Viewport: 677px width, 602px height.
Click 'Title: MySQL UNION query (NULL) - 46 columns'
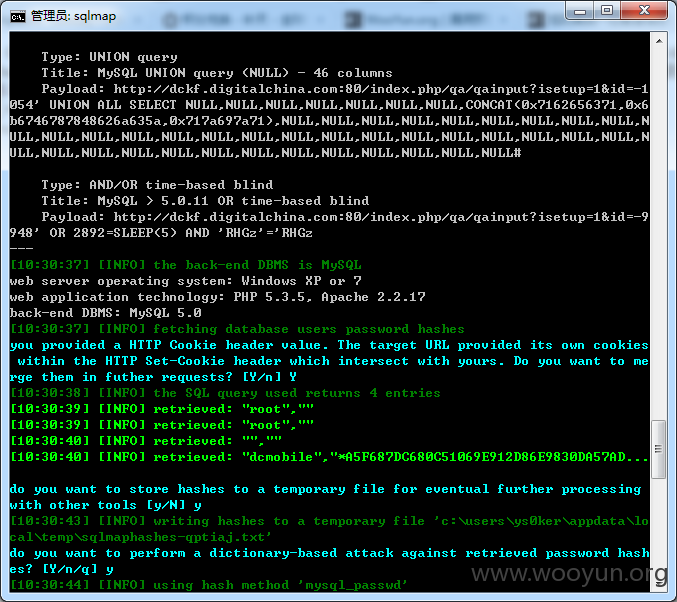(217, 73)
